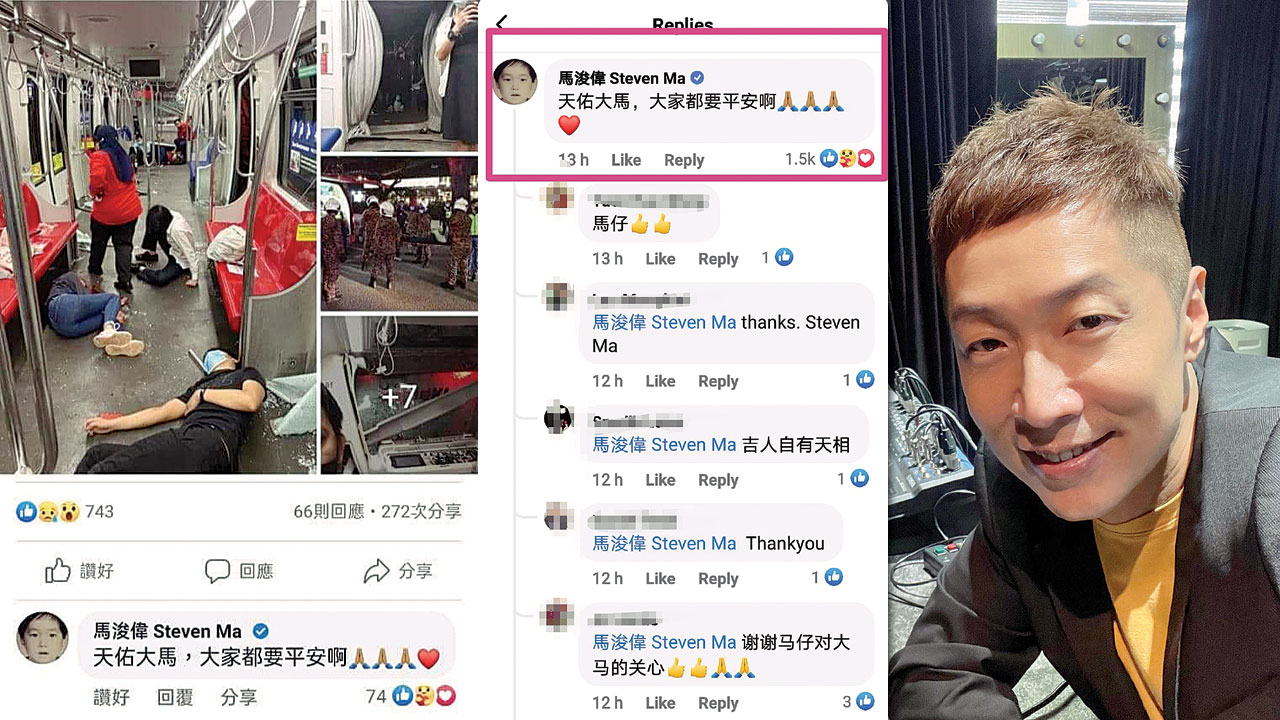Open the rescue workers night photo

[399, 233]
